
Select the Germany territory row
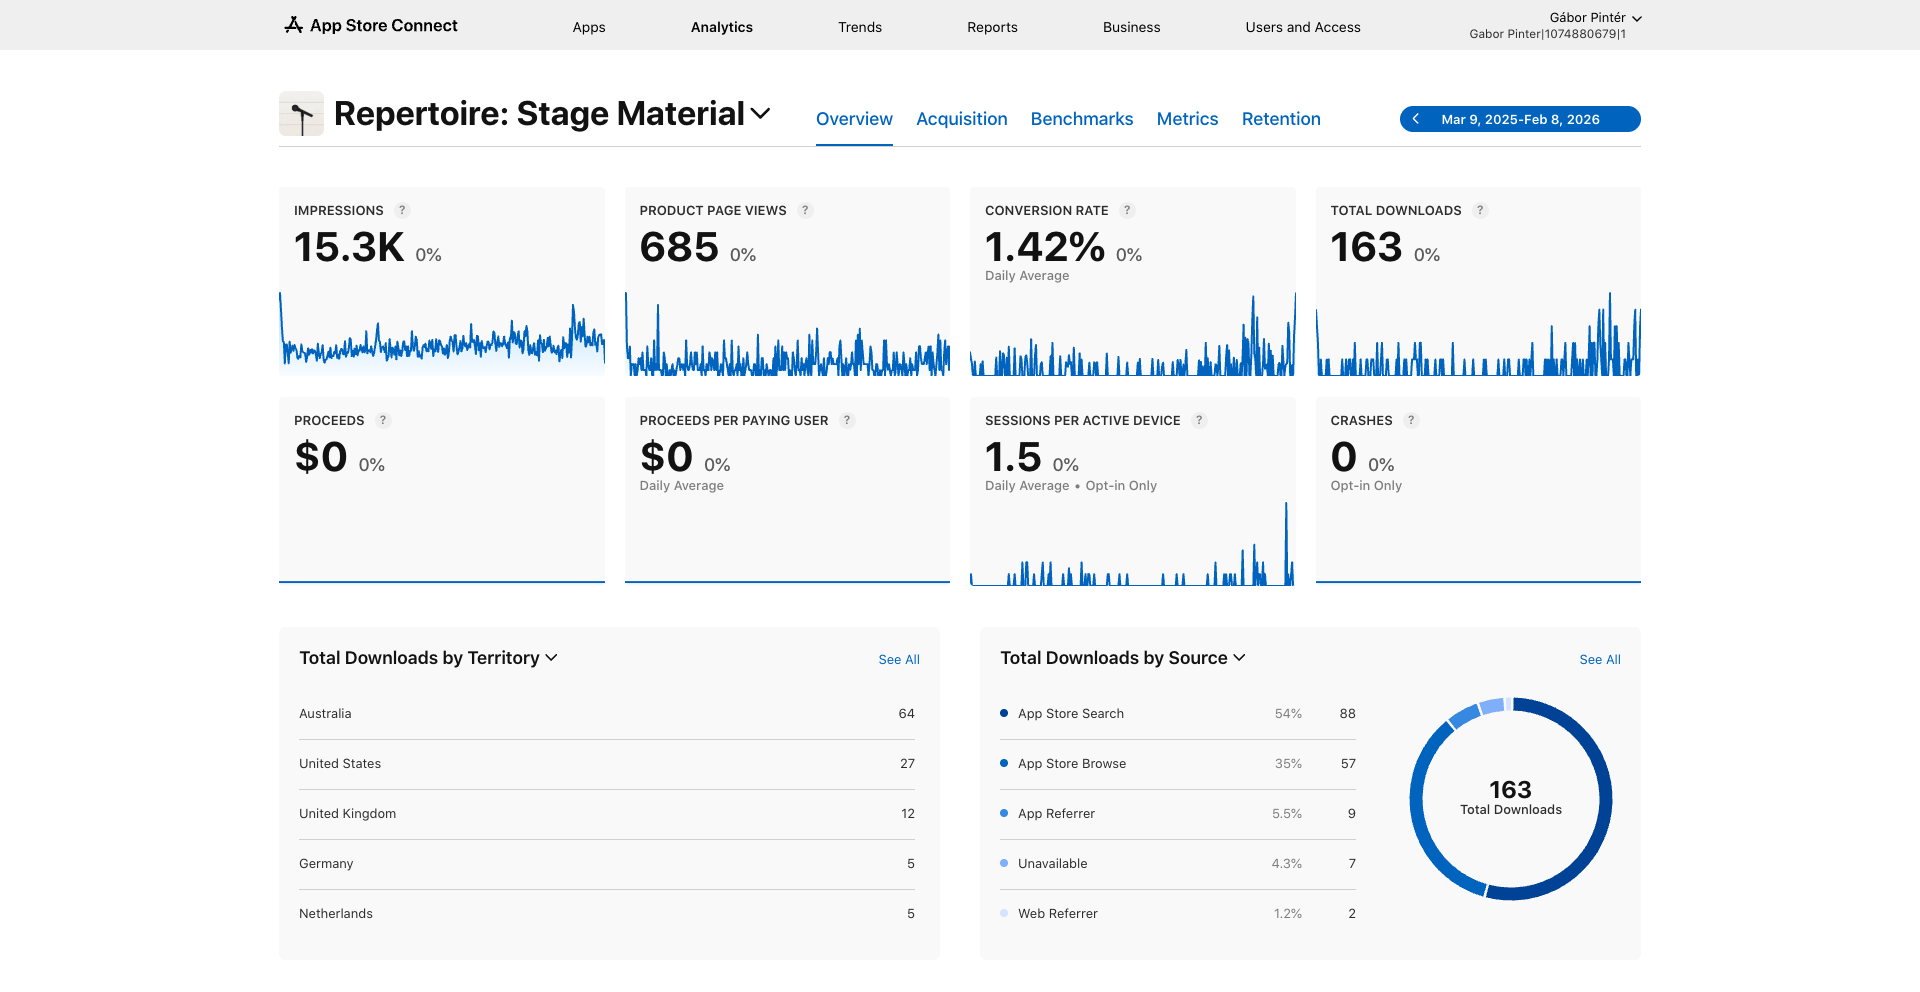[x=607, y=864]
